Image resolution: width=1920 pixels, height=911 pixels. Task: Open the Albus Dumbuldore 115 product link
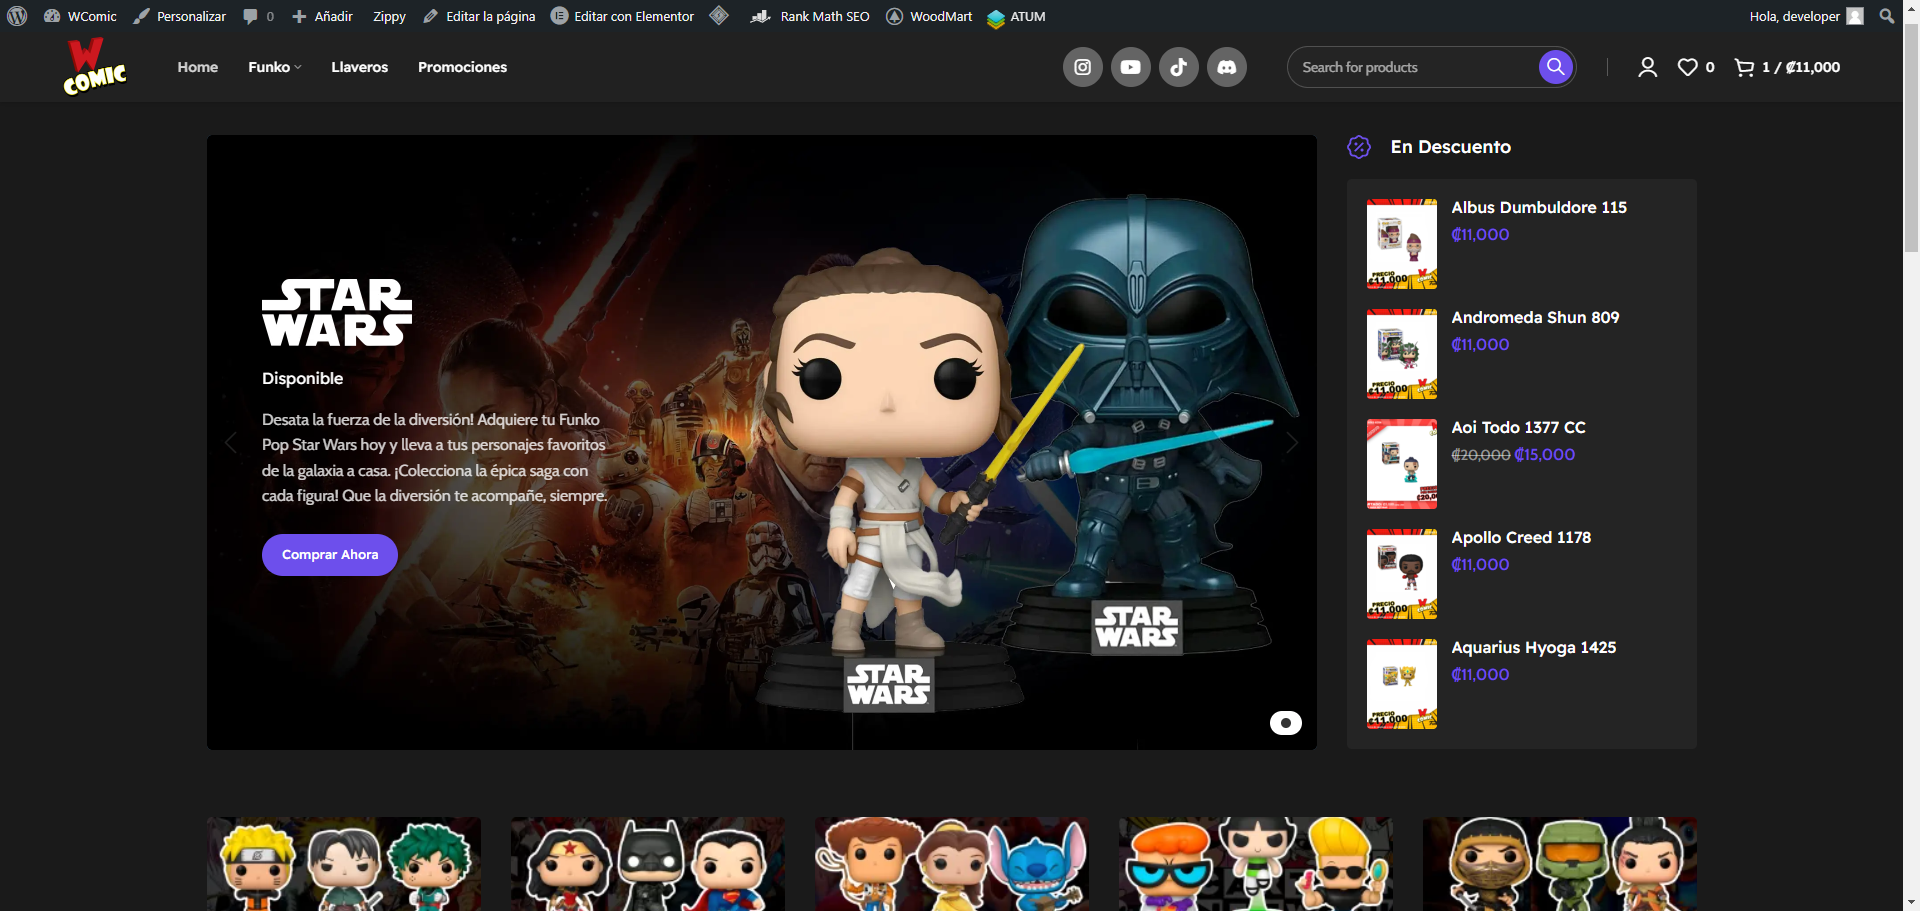pos(1539,207)
